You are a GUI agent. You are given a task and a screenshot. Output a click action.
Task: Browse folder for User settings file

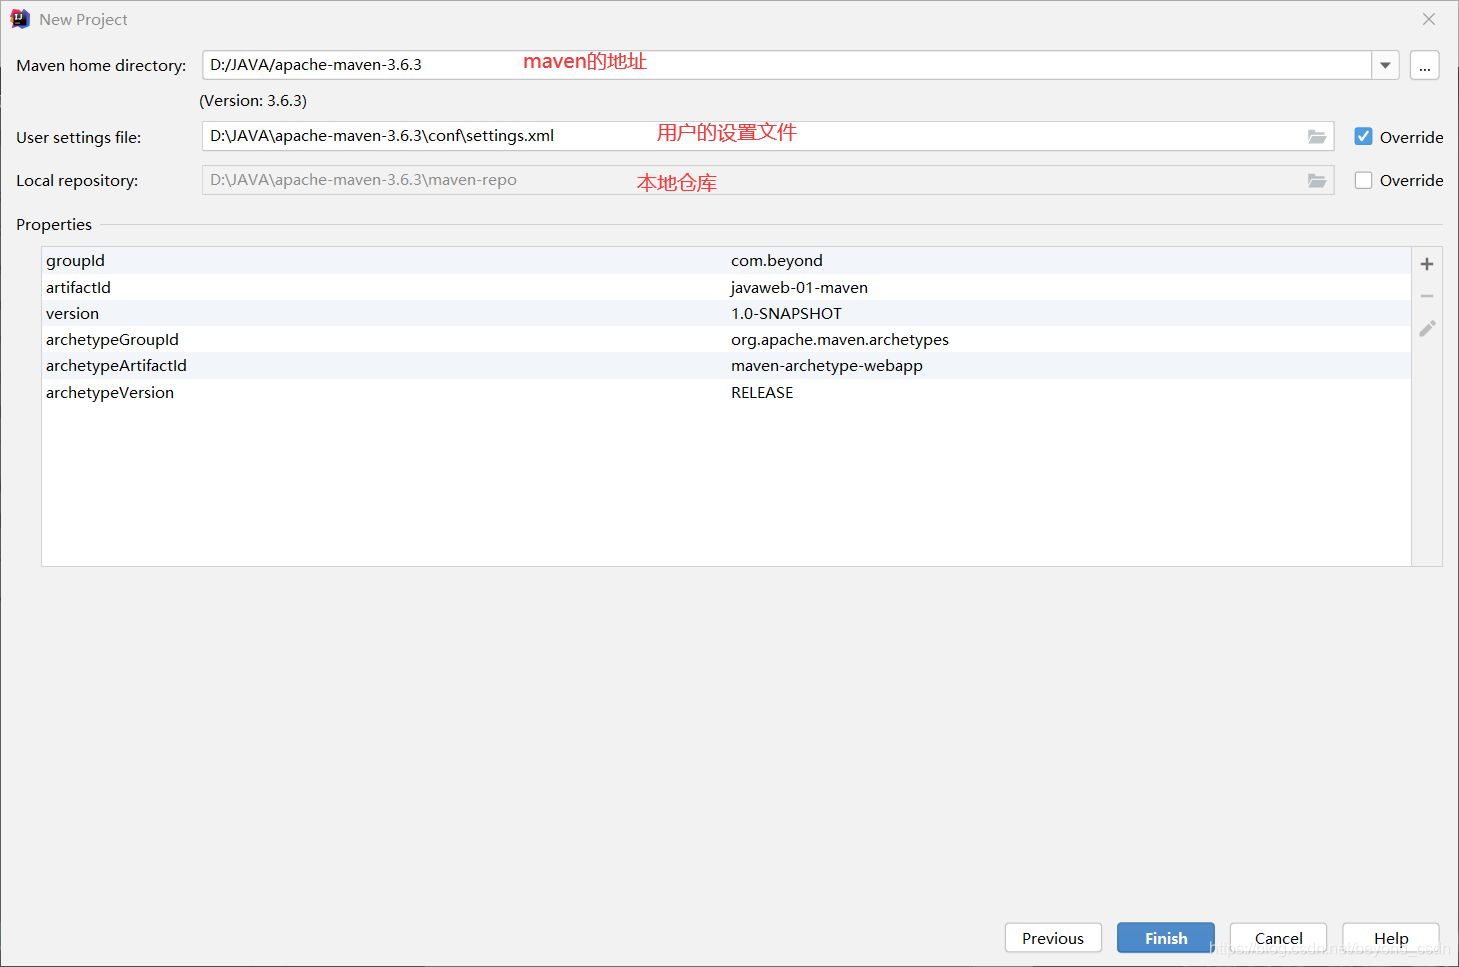1317,137
